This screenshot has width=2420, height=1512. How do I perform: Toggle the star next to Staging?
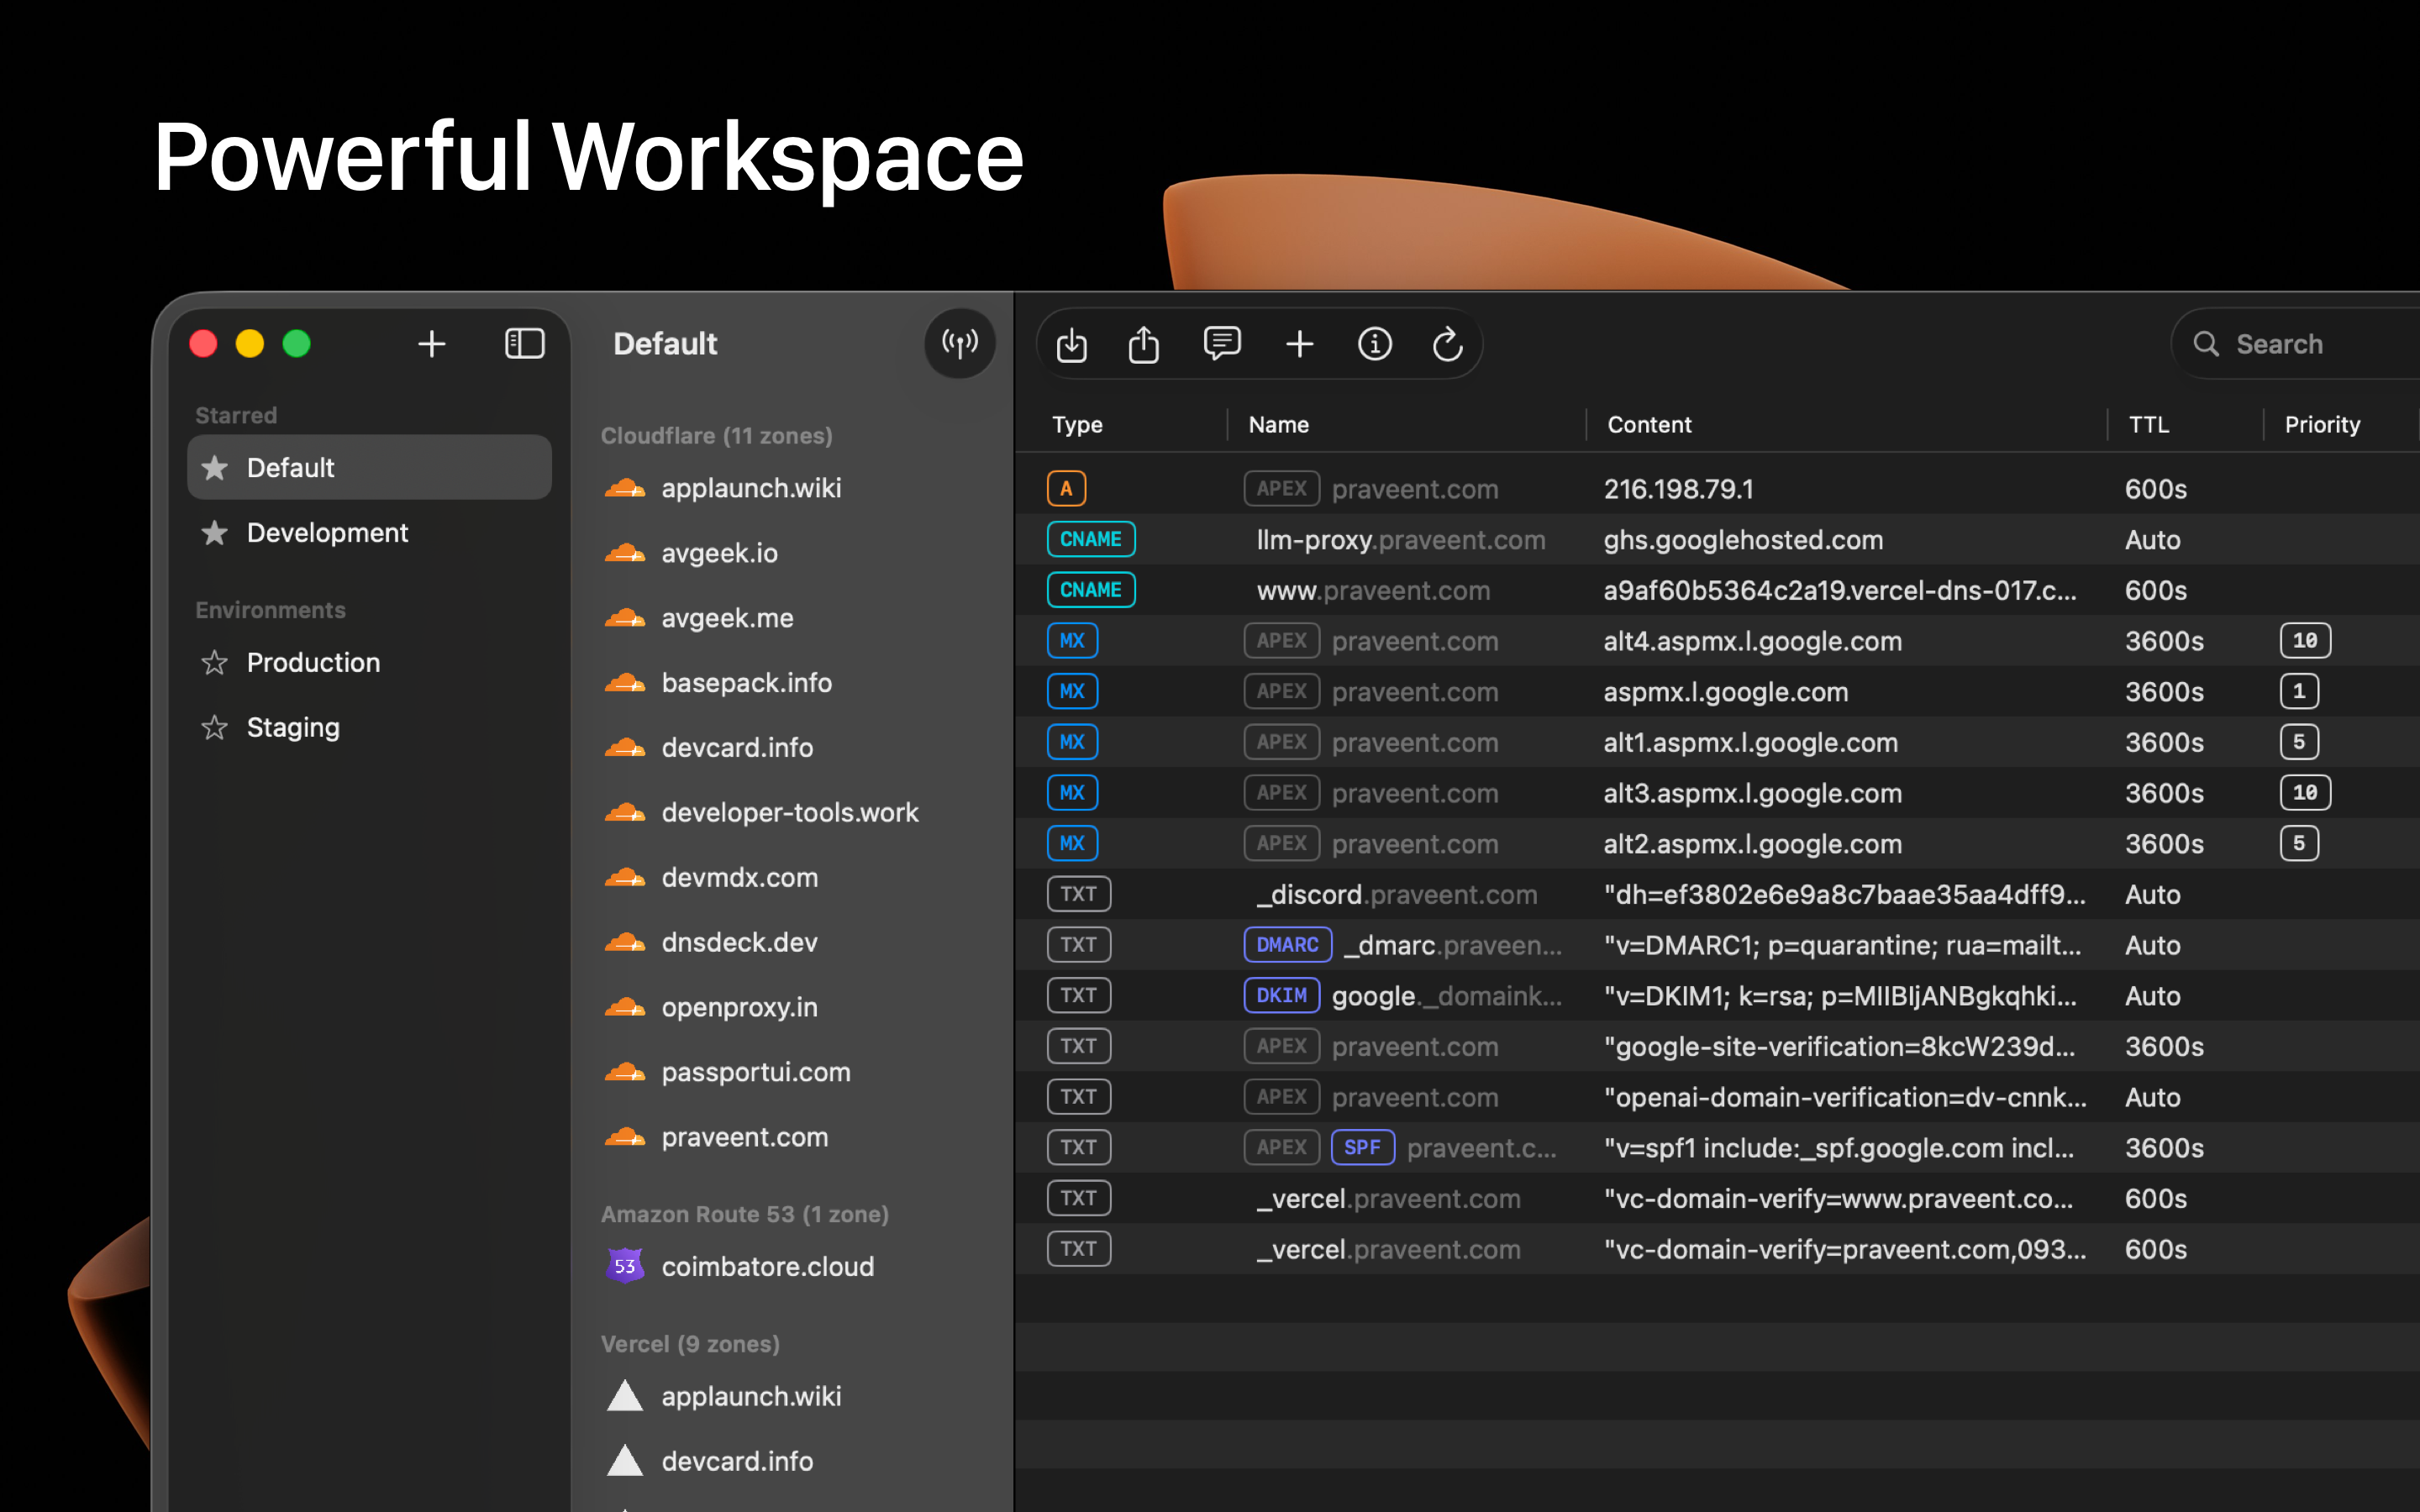(214, 727)
